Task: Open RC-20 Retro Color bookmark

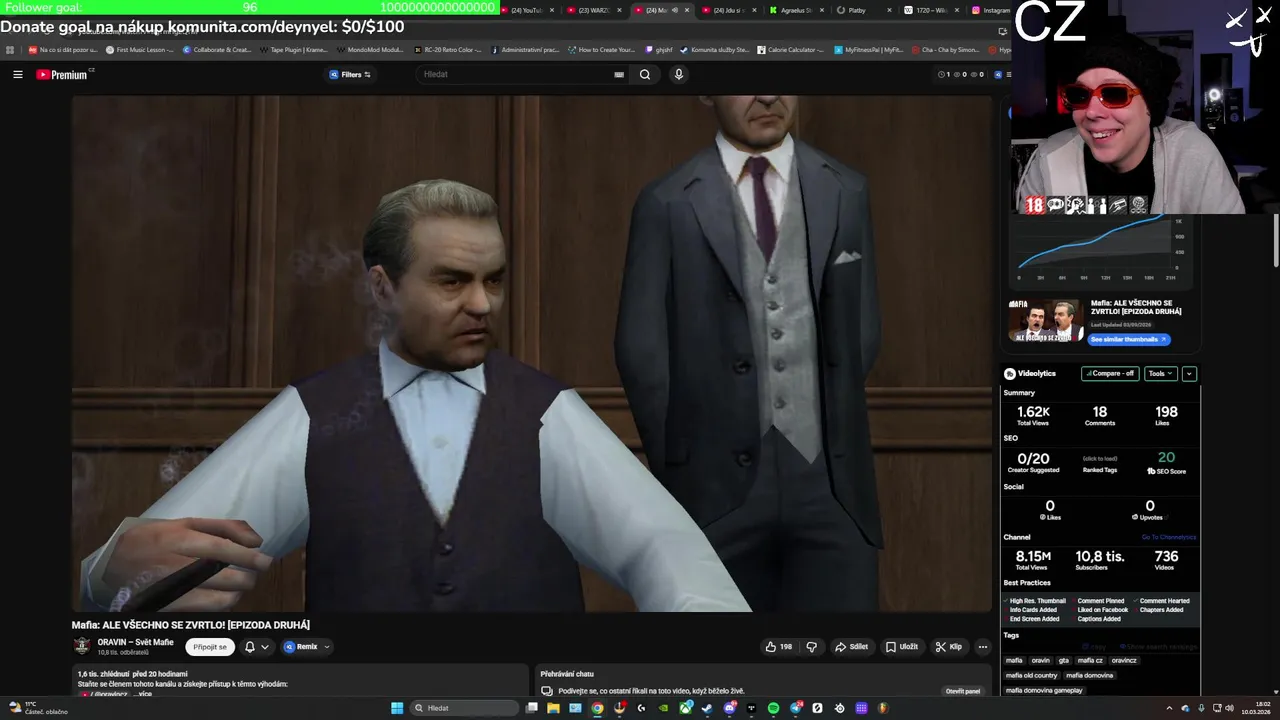Action: (448, 49)
